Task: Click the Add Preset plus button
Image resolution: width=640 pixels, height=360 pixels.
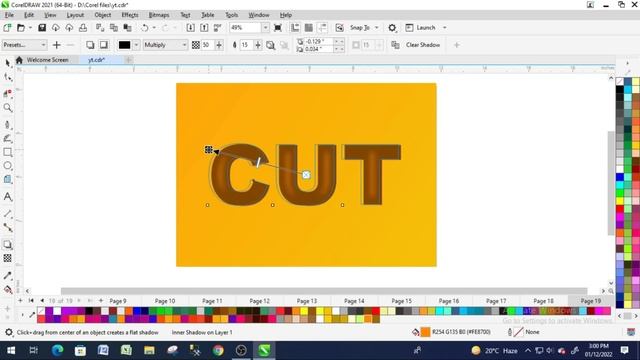Action: pyautogui.click(x=57, y=45)
